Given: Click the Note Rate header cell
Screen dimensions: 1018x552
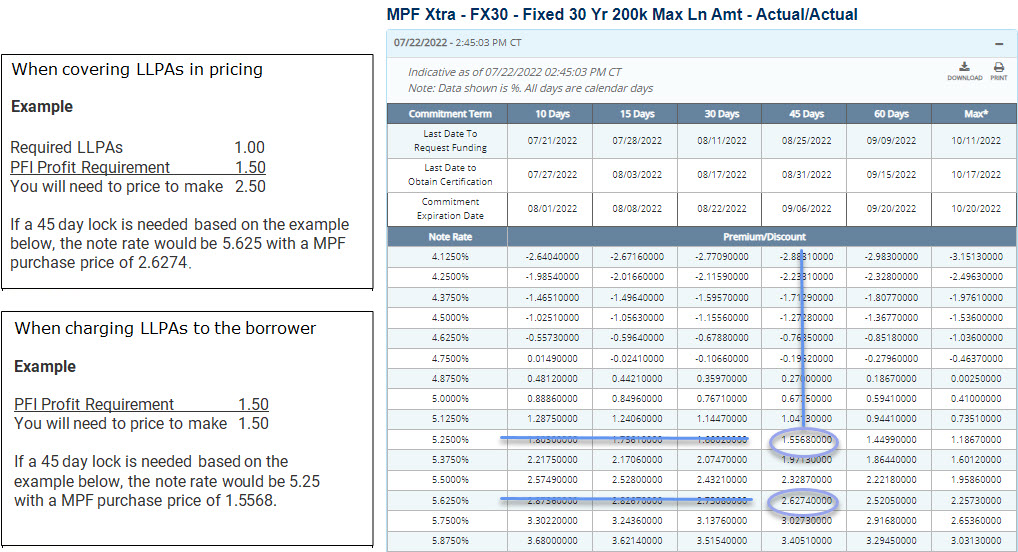Looking at the screenshot, I should tap(449, 237).
